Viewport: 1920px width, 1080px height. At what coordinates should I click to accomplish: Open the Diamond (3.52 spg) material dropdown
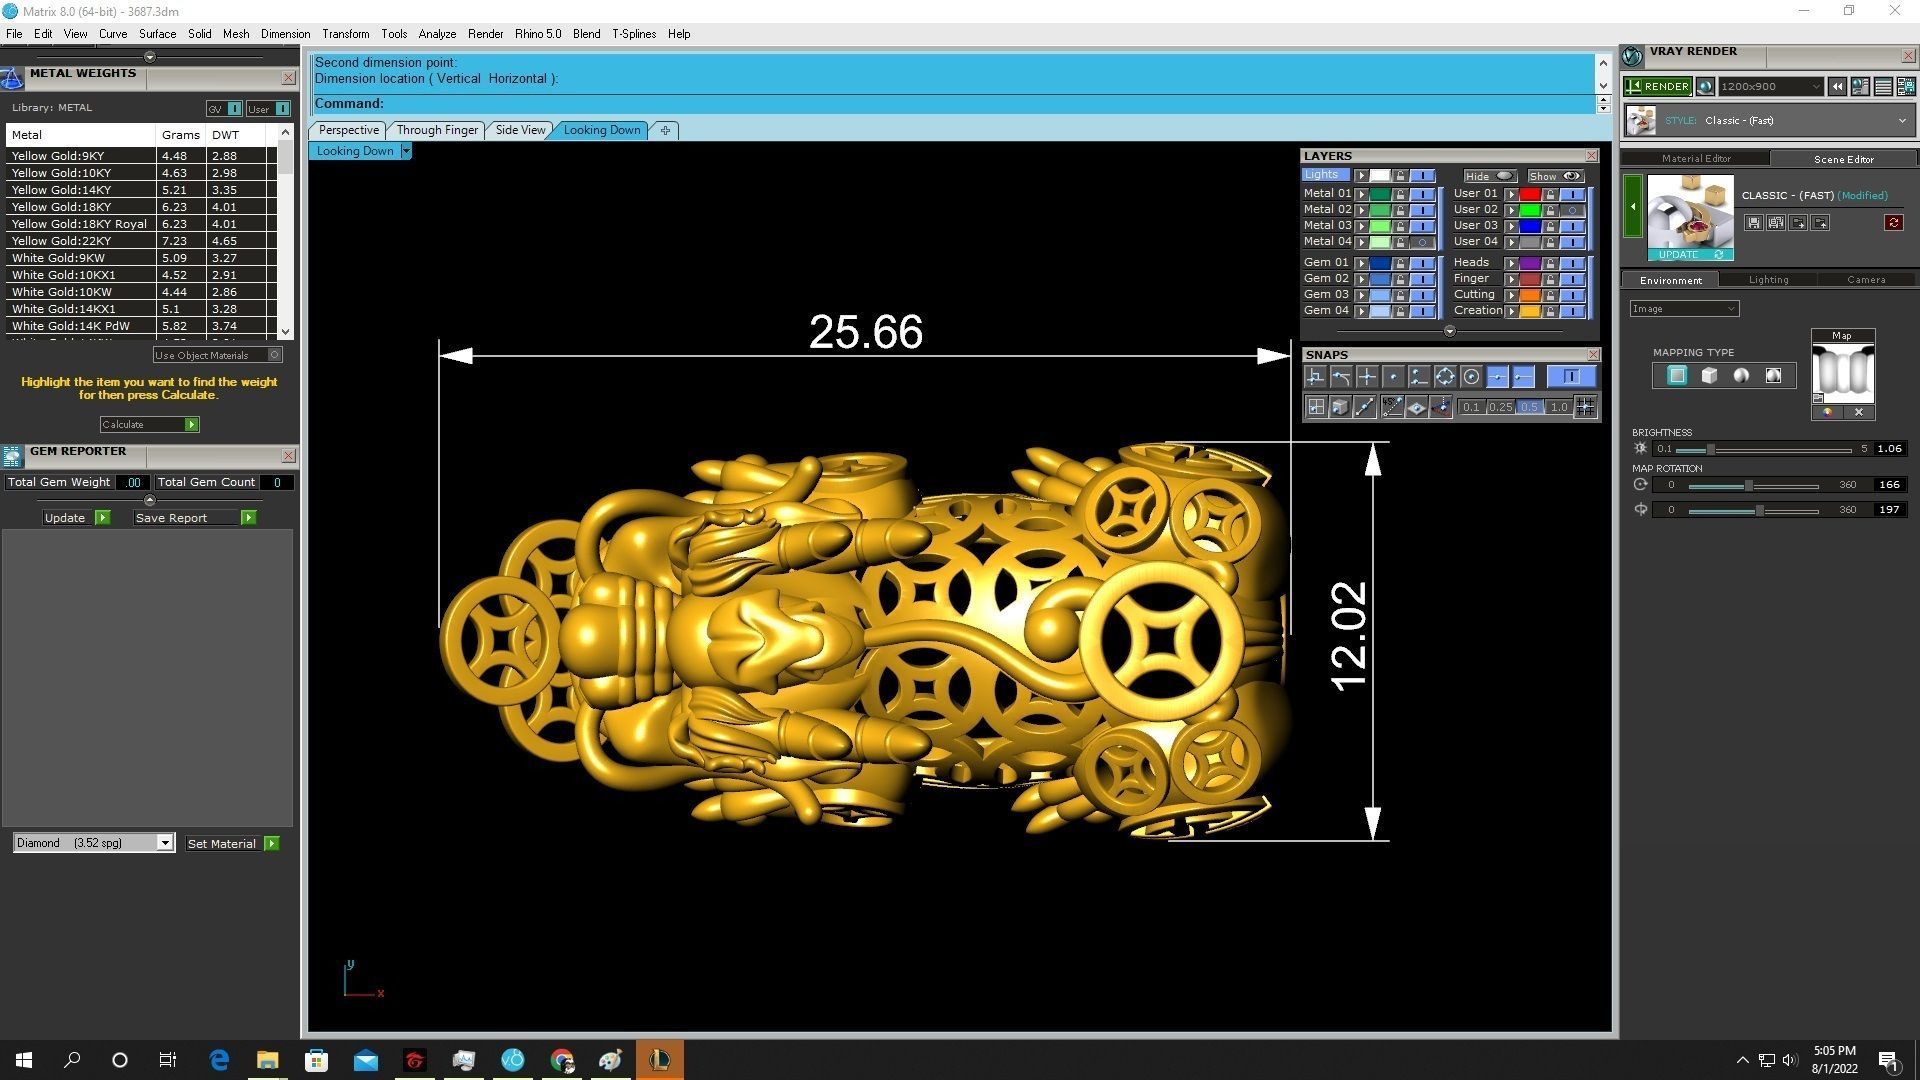(165, 843)
